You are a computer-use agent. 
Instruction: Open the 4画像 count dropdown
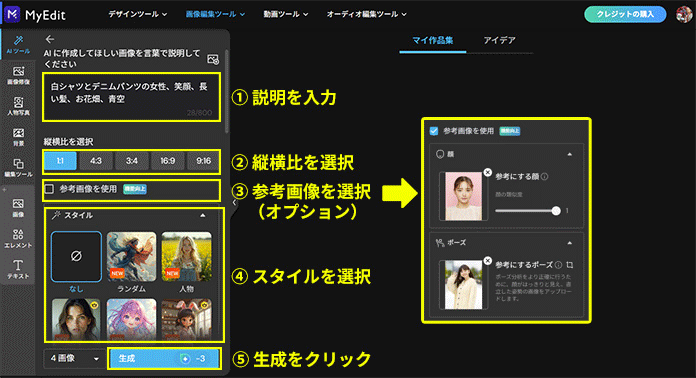coord(74,358)
